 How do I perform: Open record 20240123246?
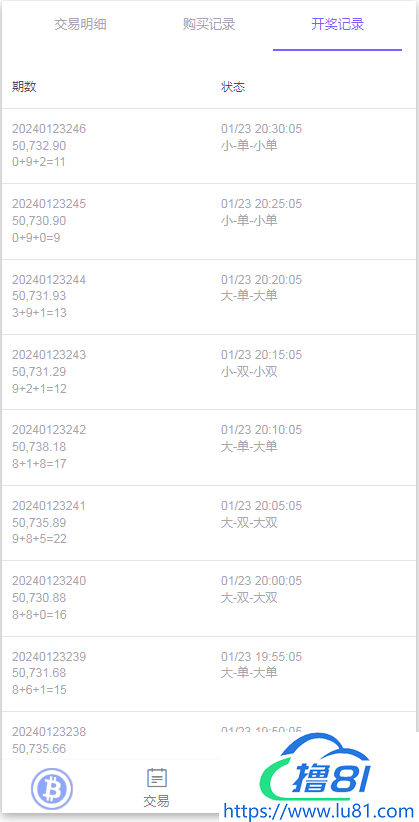(x=210, y=146)
